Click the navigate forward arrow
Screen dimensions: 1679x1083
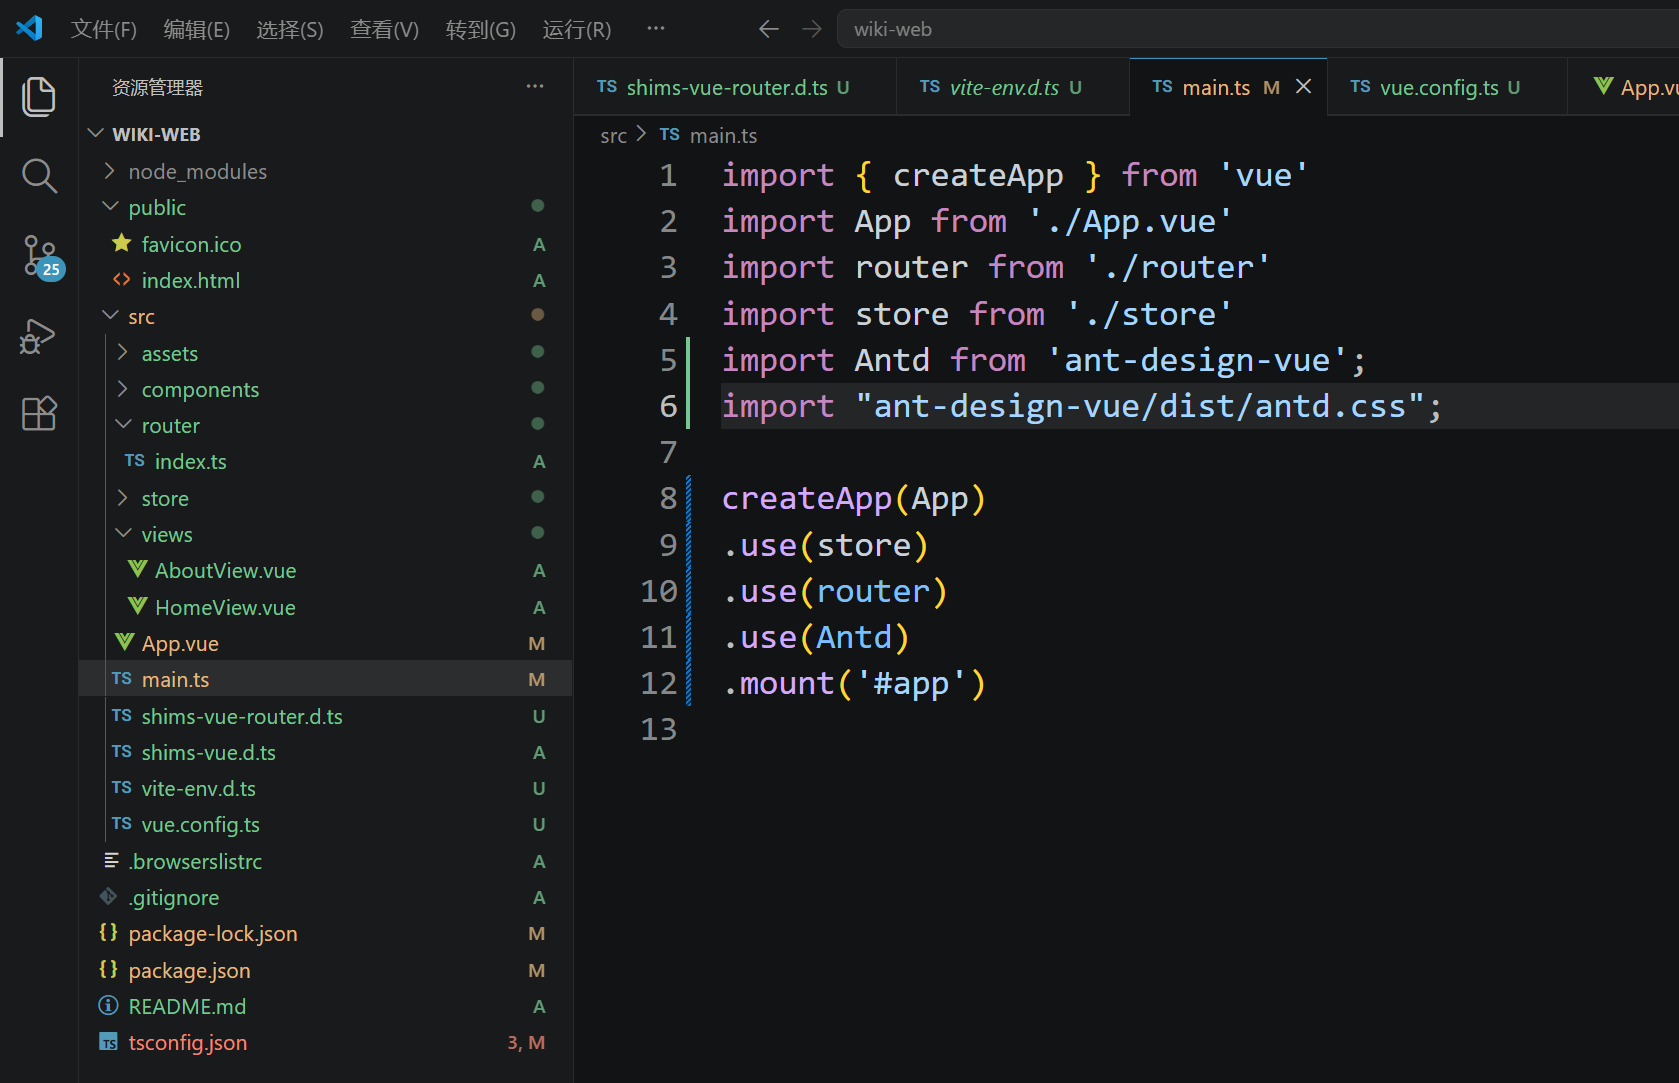812,29
